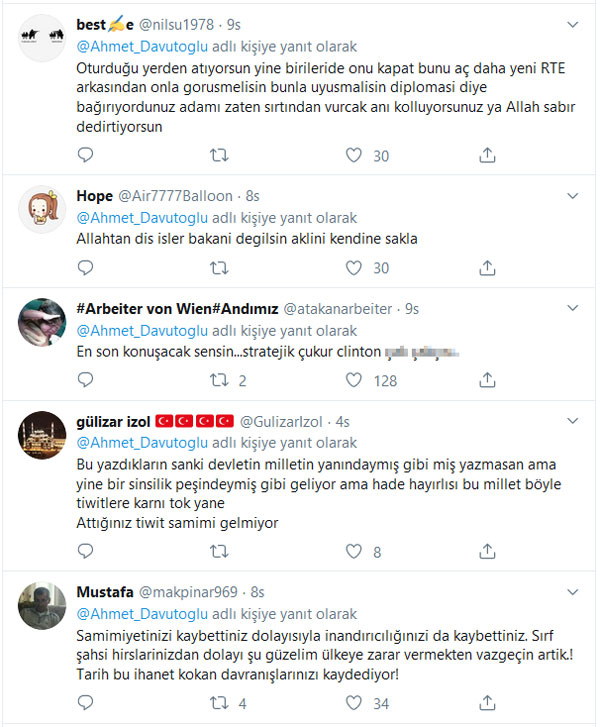This screenshot has height=727, width=600.
Task: Reply to Mustafa's tweet
Action: tap(86, 703)
